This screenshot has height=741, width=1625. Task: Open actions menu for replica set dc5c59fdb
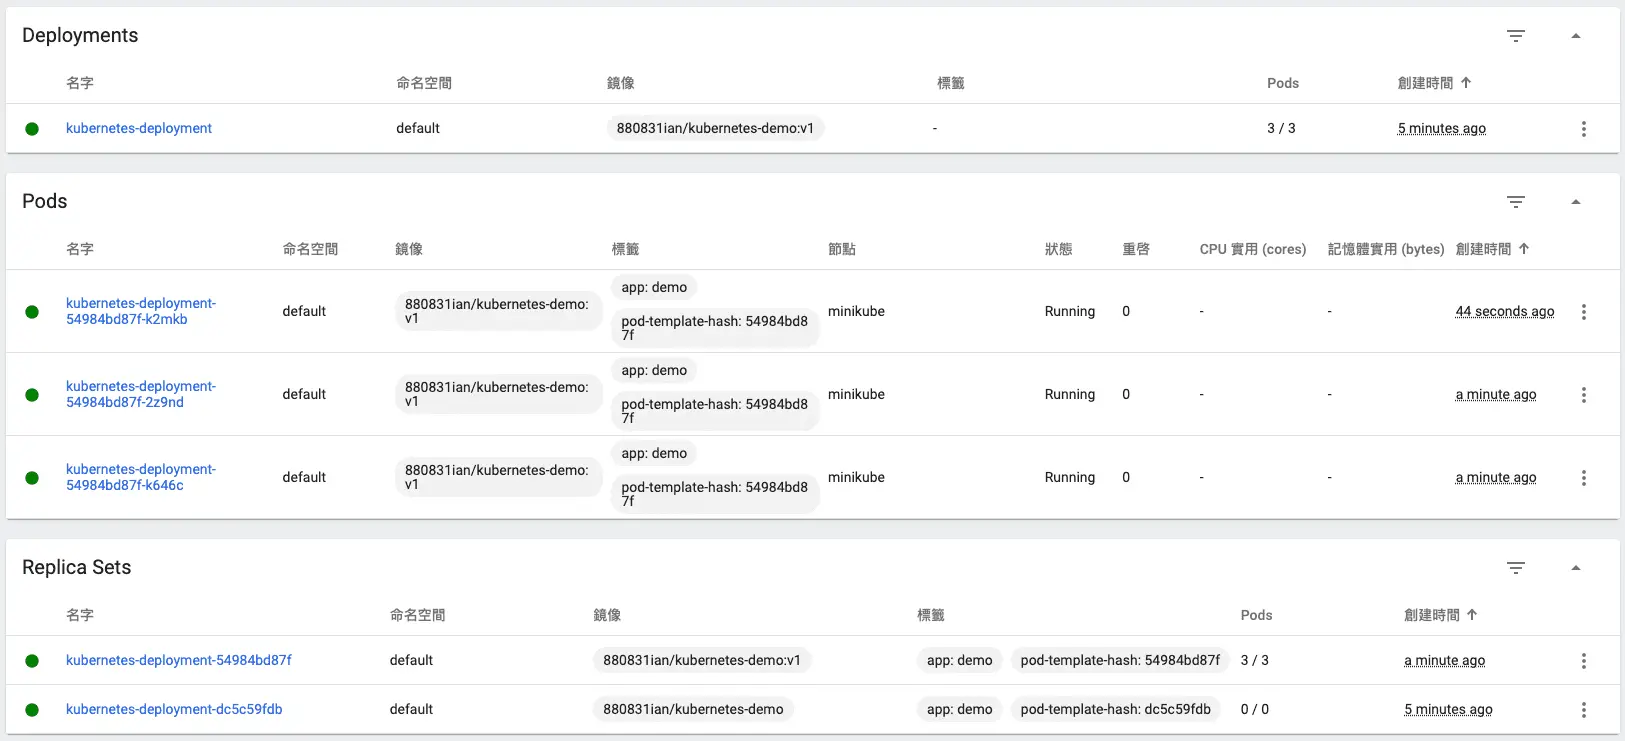click(1583, 710)
